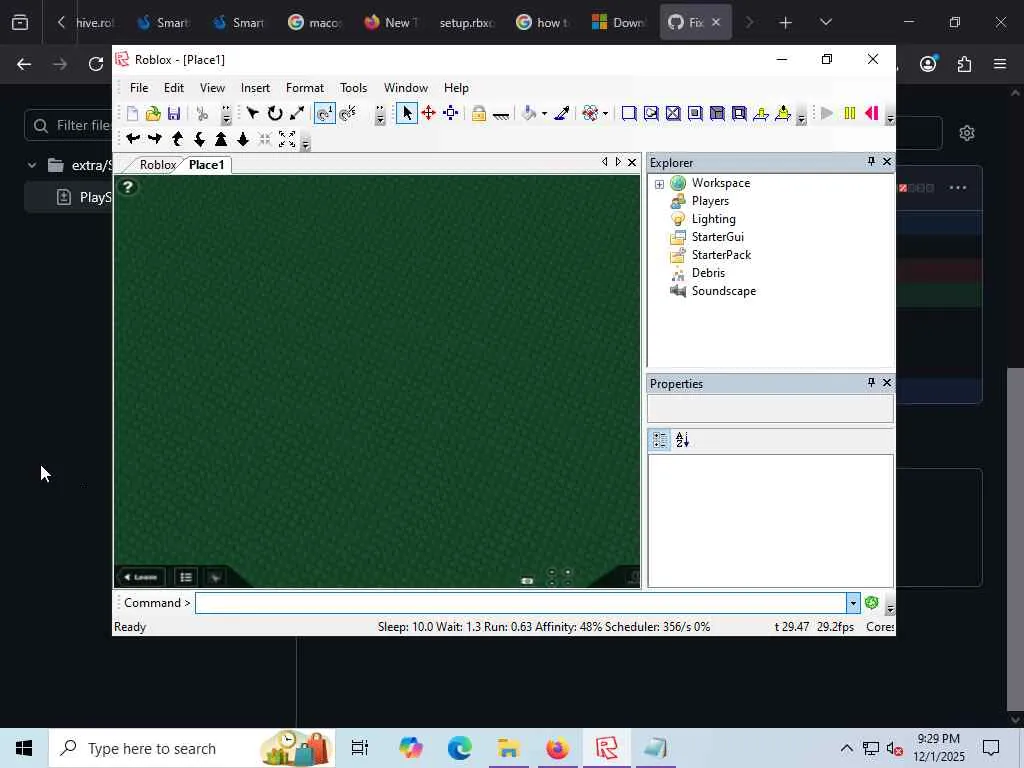Click the black game-tool arrow pointing up-left
1024x768 pixels.
click(253, 114)
